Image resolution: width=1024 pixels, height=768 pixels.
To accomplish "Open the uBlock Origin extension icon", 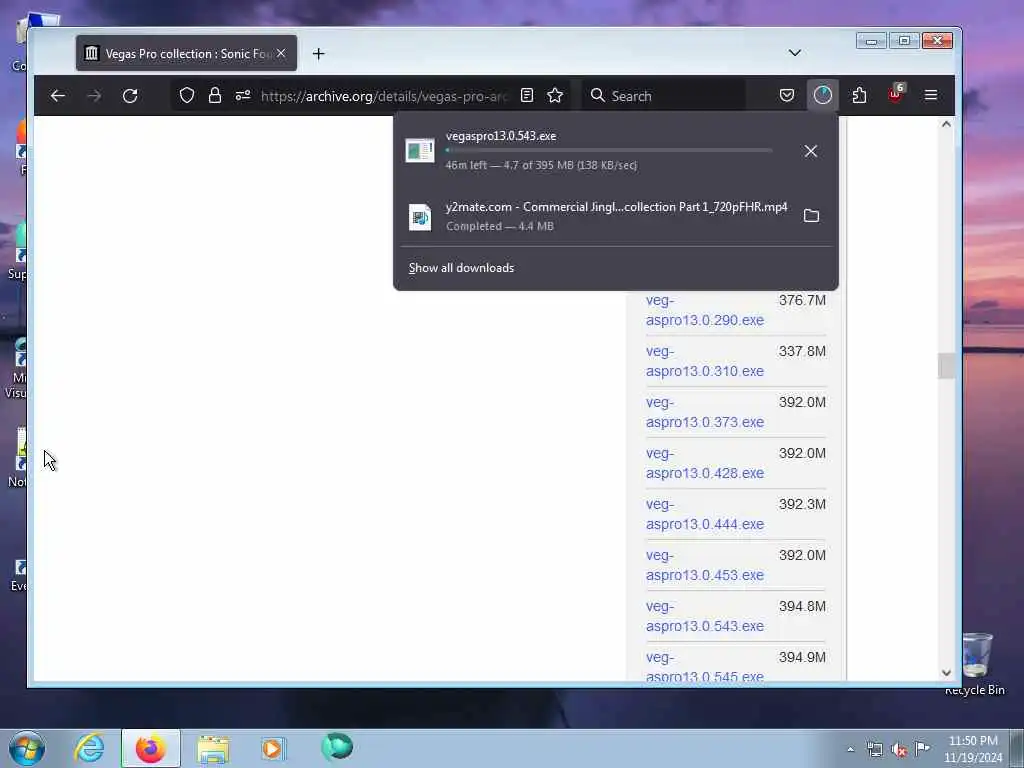I will pyautogui.click(x=895, y=95).
